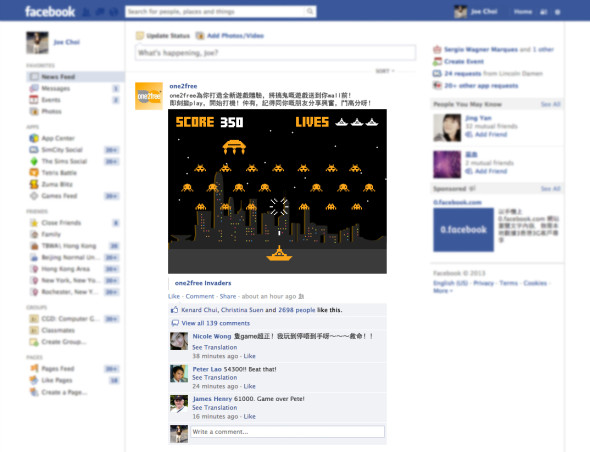See Translation on Nicole Wong's comment
This screenshot has height=452, width=590.
pyautogui.click(x=214, y=347)
